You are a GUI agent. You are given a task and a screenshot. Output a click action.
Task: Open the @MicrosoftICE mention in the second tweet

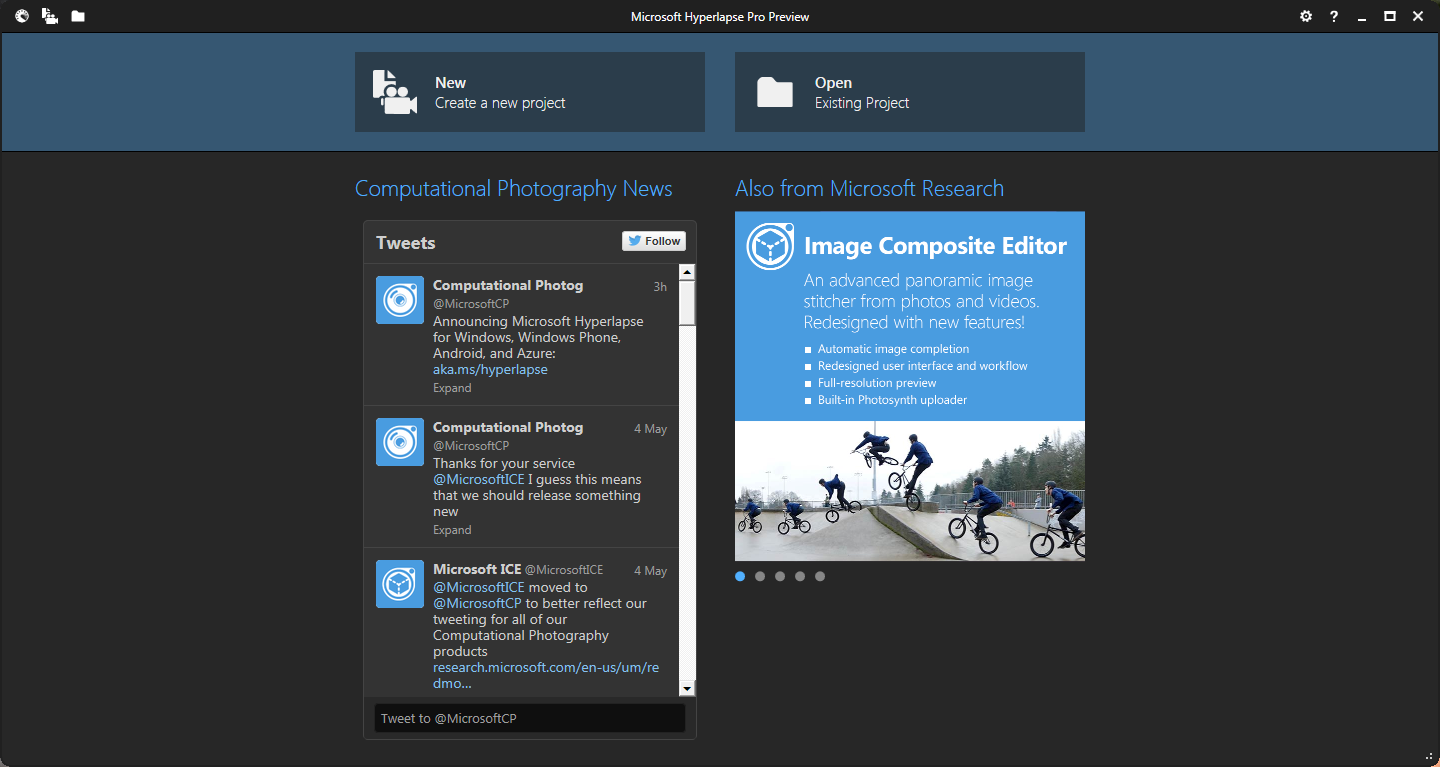479,479
